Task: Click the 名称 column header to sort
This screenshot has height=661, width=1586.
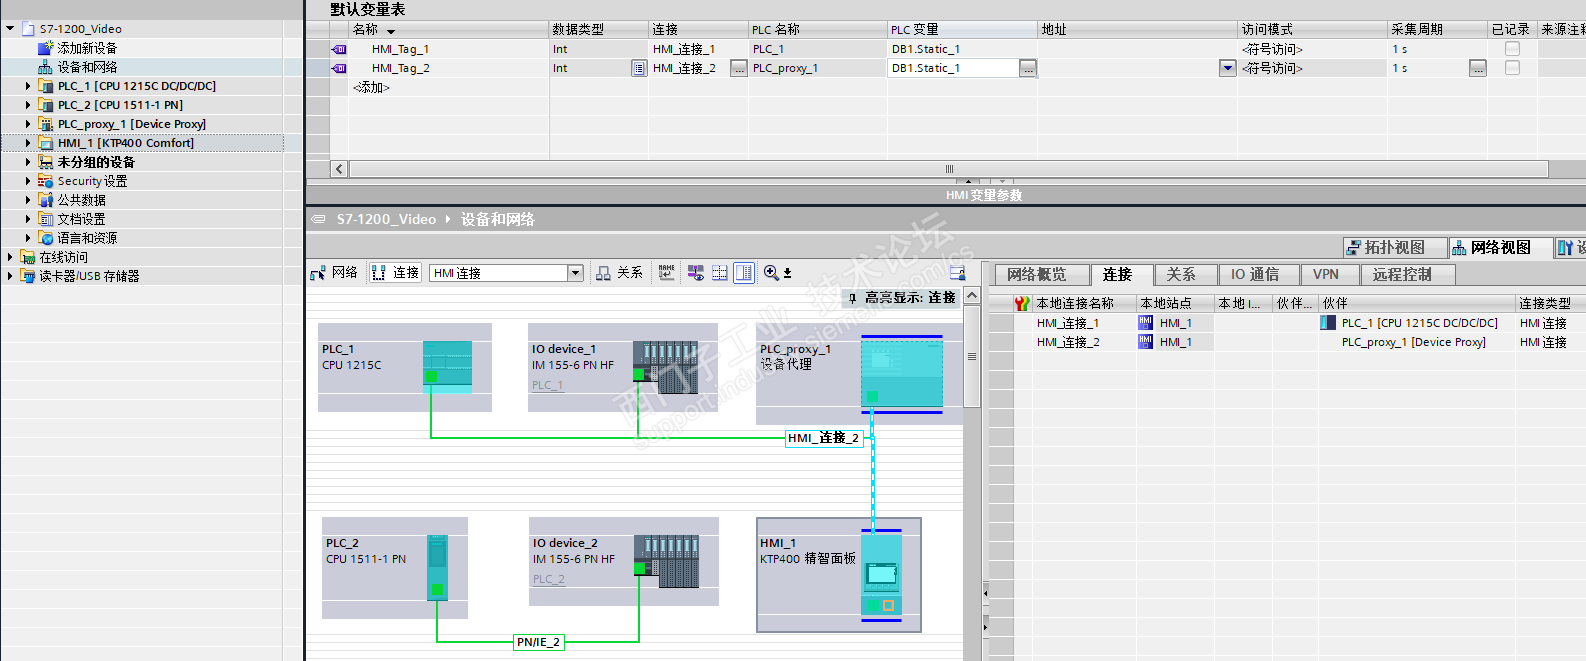Action: (448, 30)
